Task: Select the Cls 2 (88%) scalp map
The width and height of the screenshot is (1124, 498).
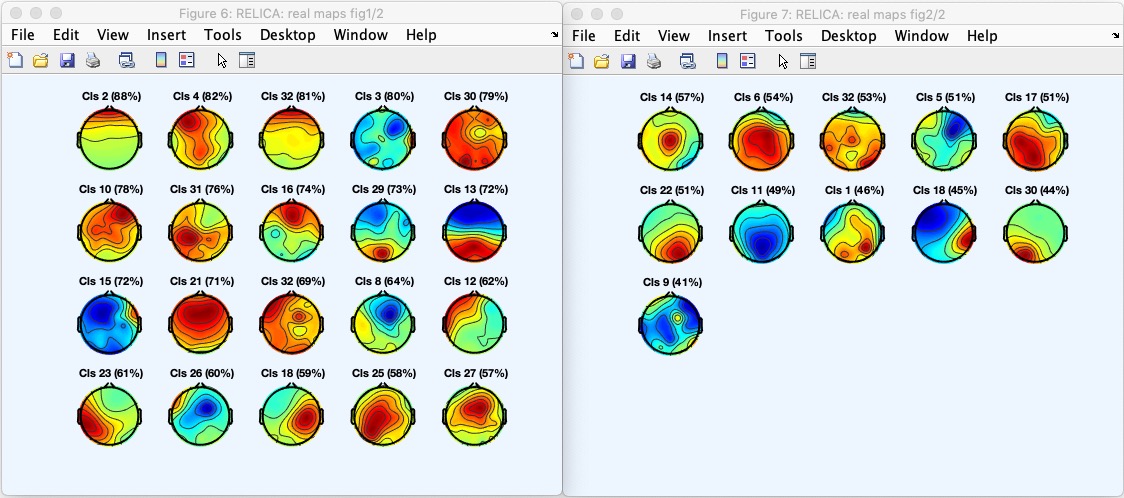Action: tap(109, 138)
